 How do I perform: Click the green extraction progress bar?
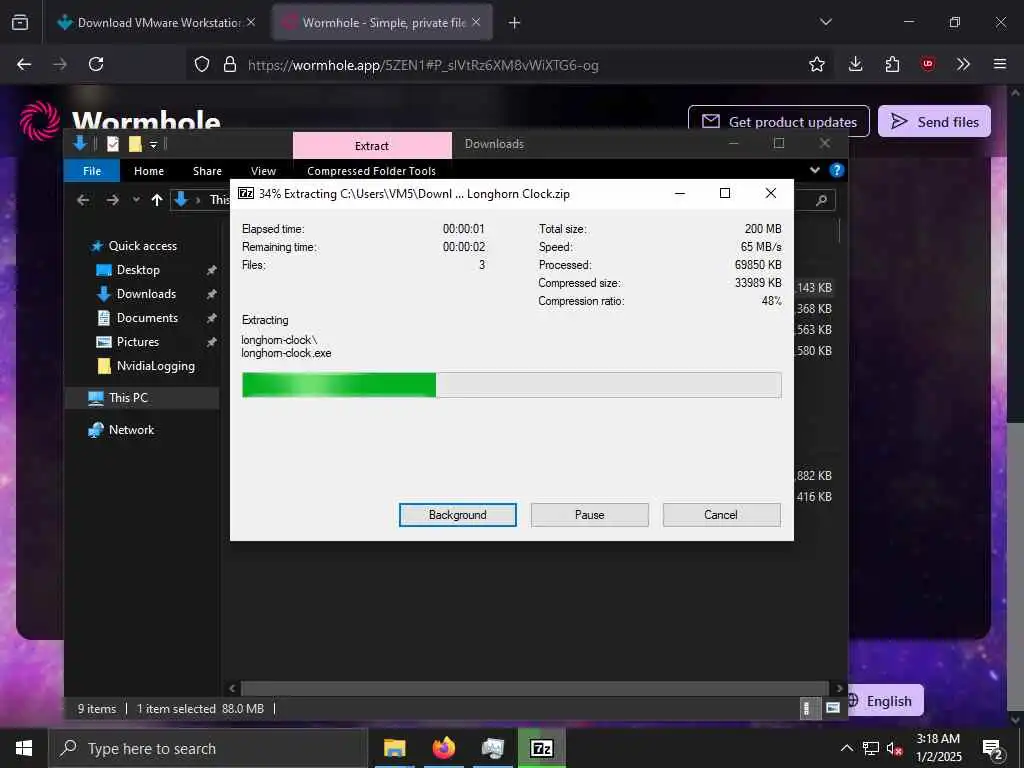click(x=511, y=385)
